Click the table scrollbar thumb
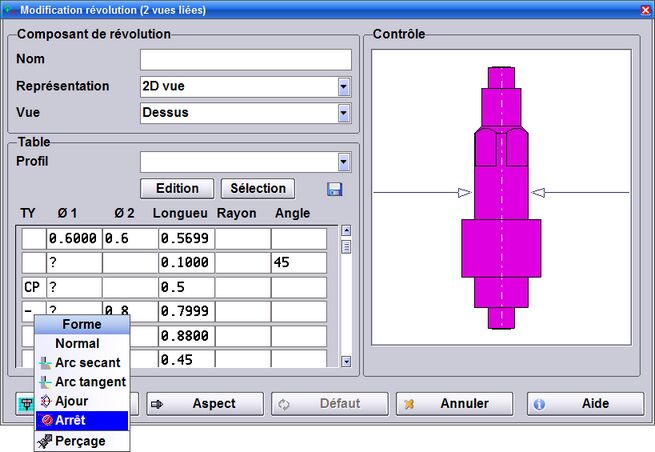 (x=346, y=246)
